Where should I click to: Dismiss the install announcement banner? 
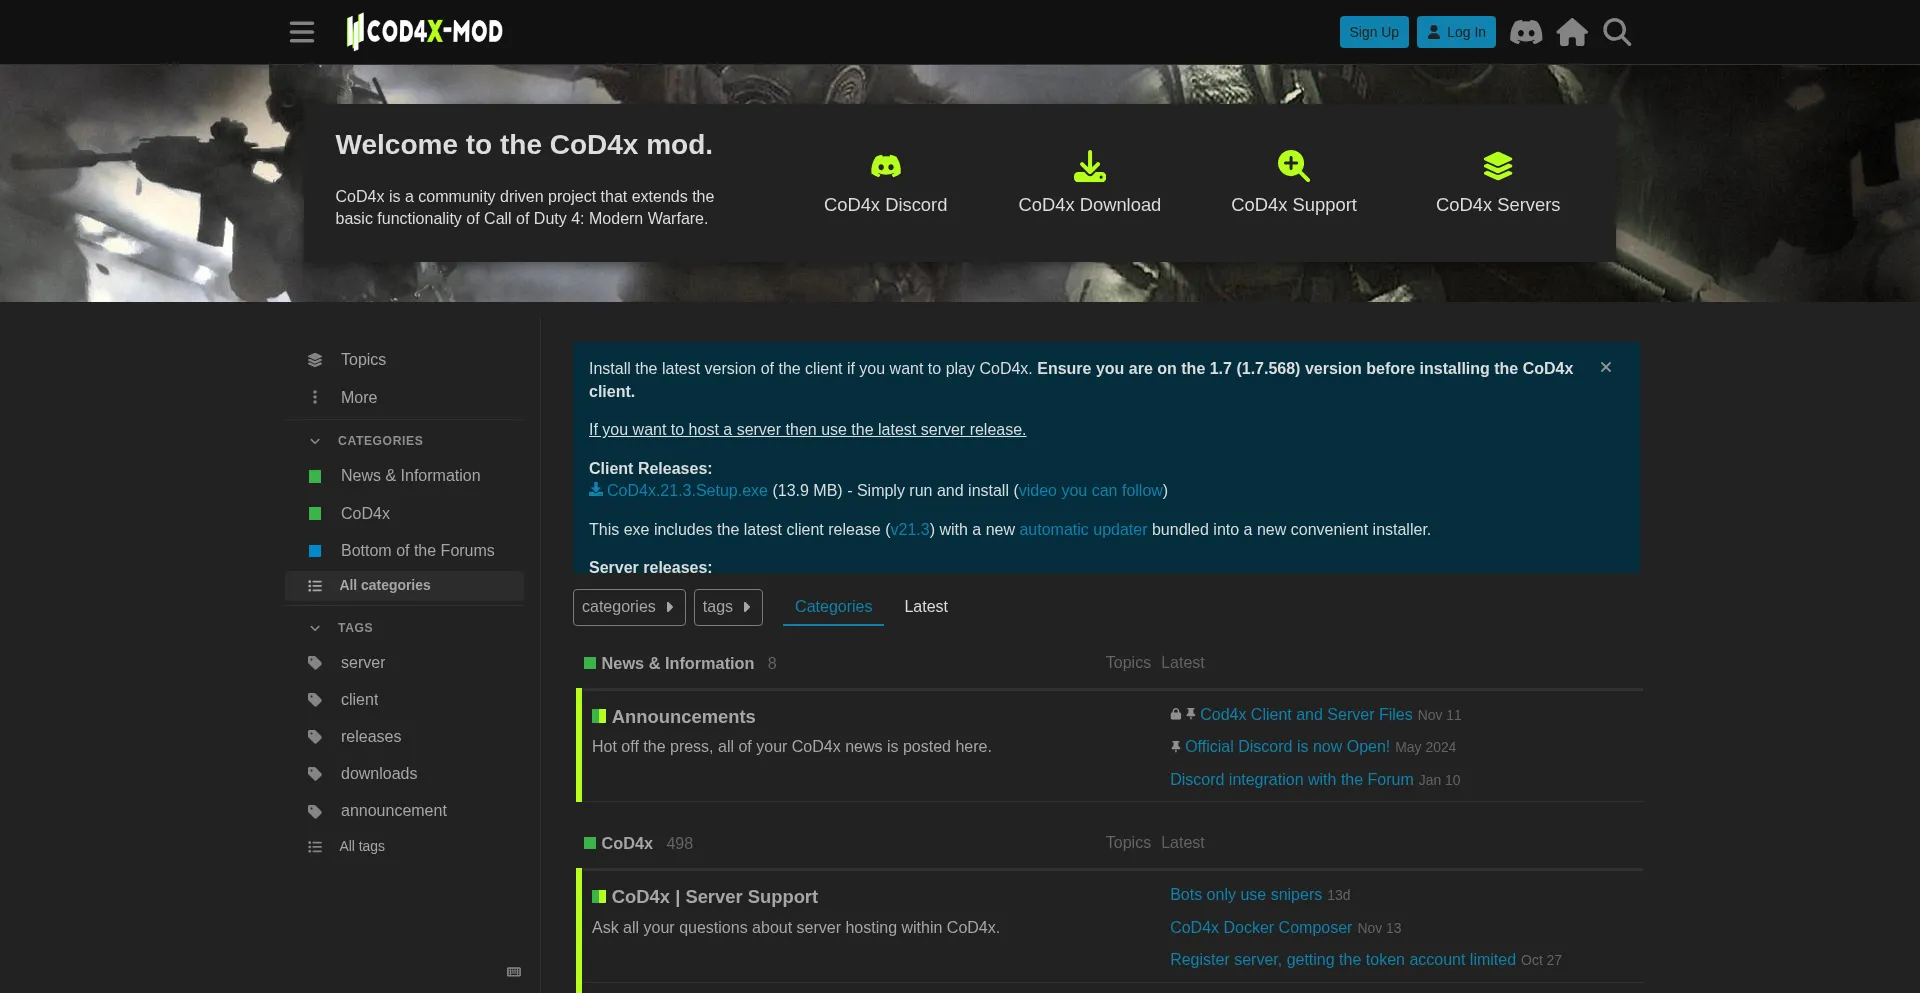tap(1605, 367)
